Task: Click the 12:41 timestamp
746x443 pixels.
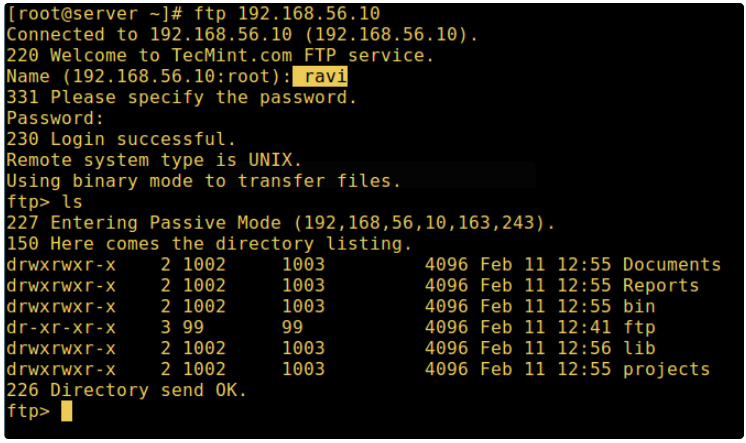Action: tap(584, 328)
